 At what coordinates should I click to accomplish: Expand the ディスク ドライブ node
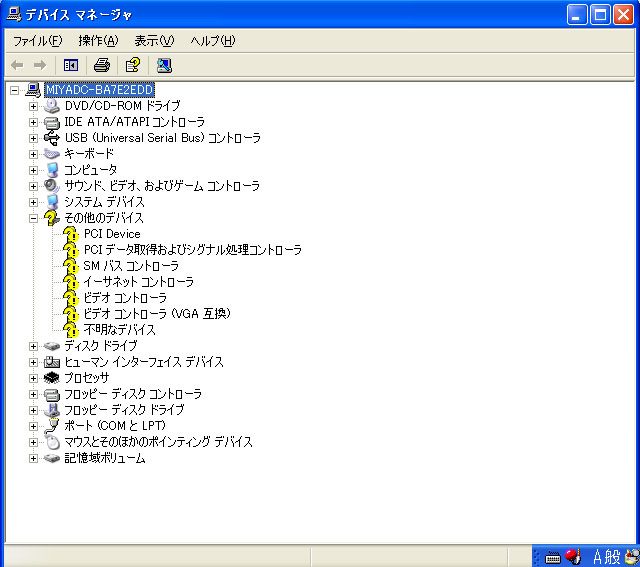(33, 347)
